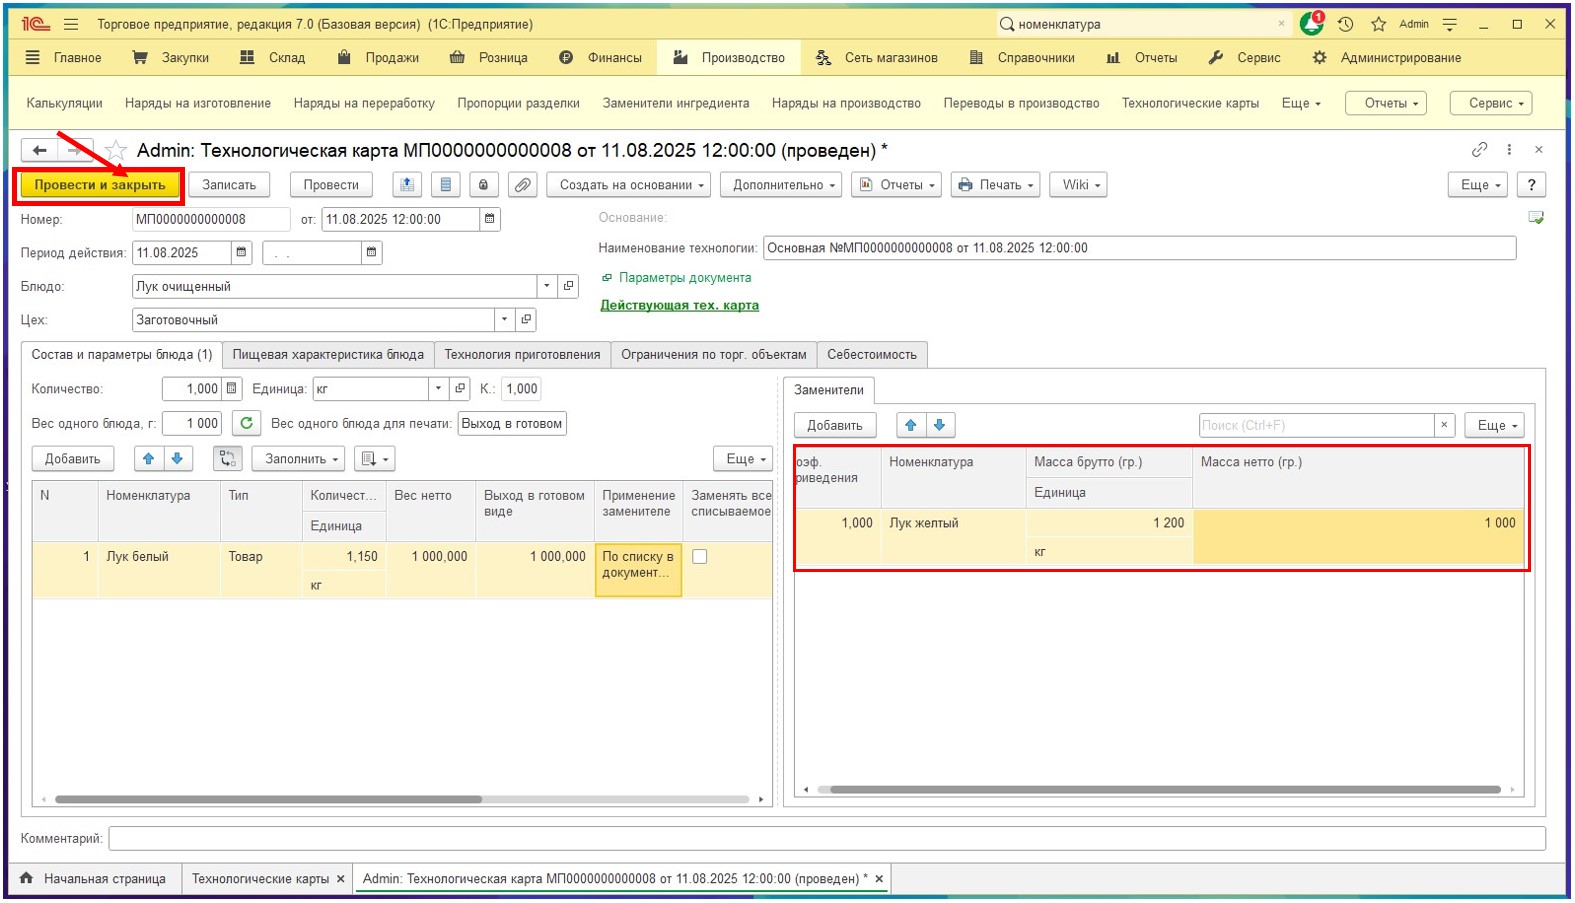Image resolution: width=1575 pixels, height=903 pixels.
Task: Click the Комментарий input field
Action: click(x=826, y=838)
